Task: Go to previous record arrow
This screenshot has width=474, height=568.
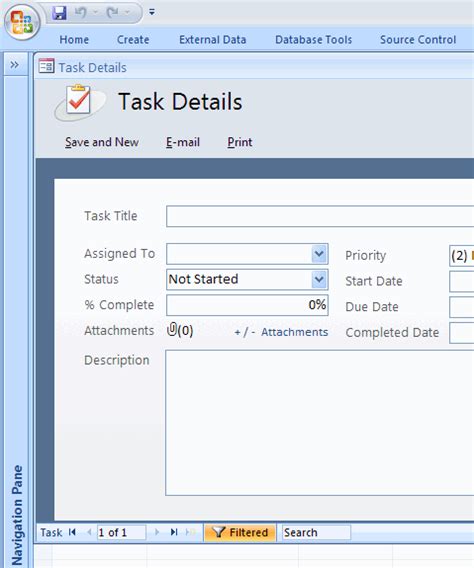Action: coord(89,532)
